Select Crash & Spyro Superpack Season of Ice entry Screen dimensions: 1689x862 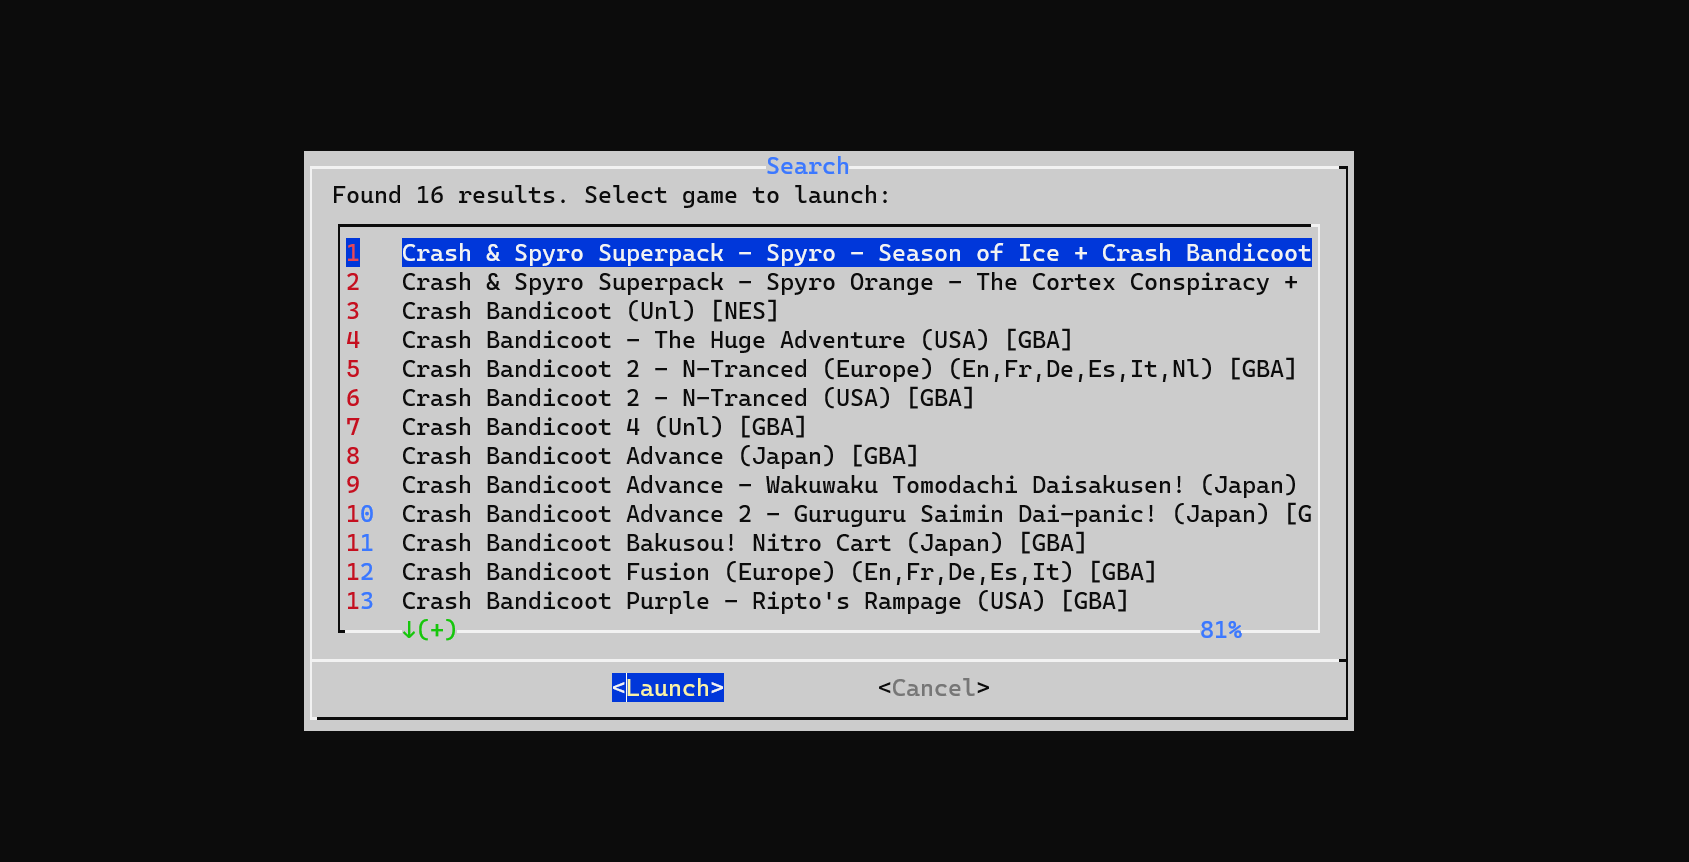click(829, 253)
